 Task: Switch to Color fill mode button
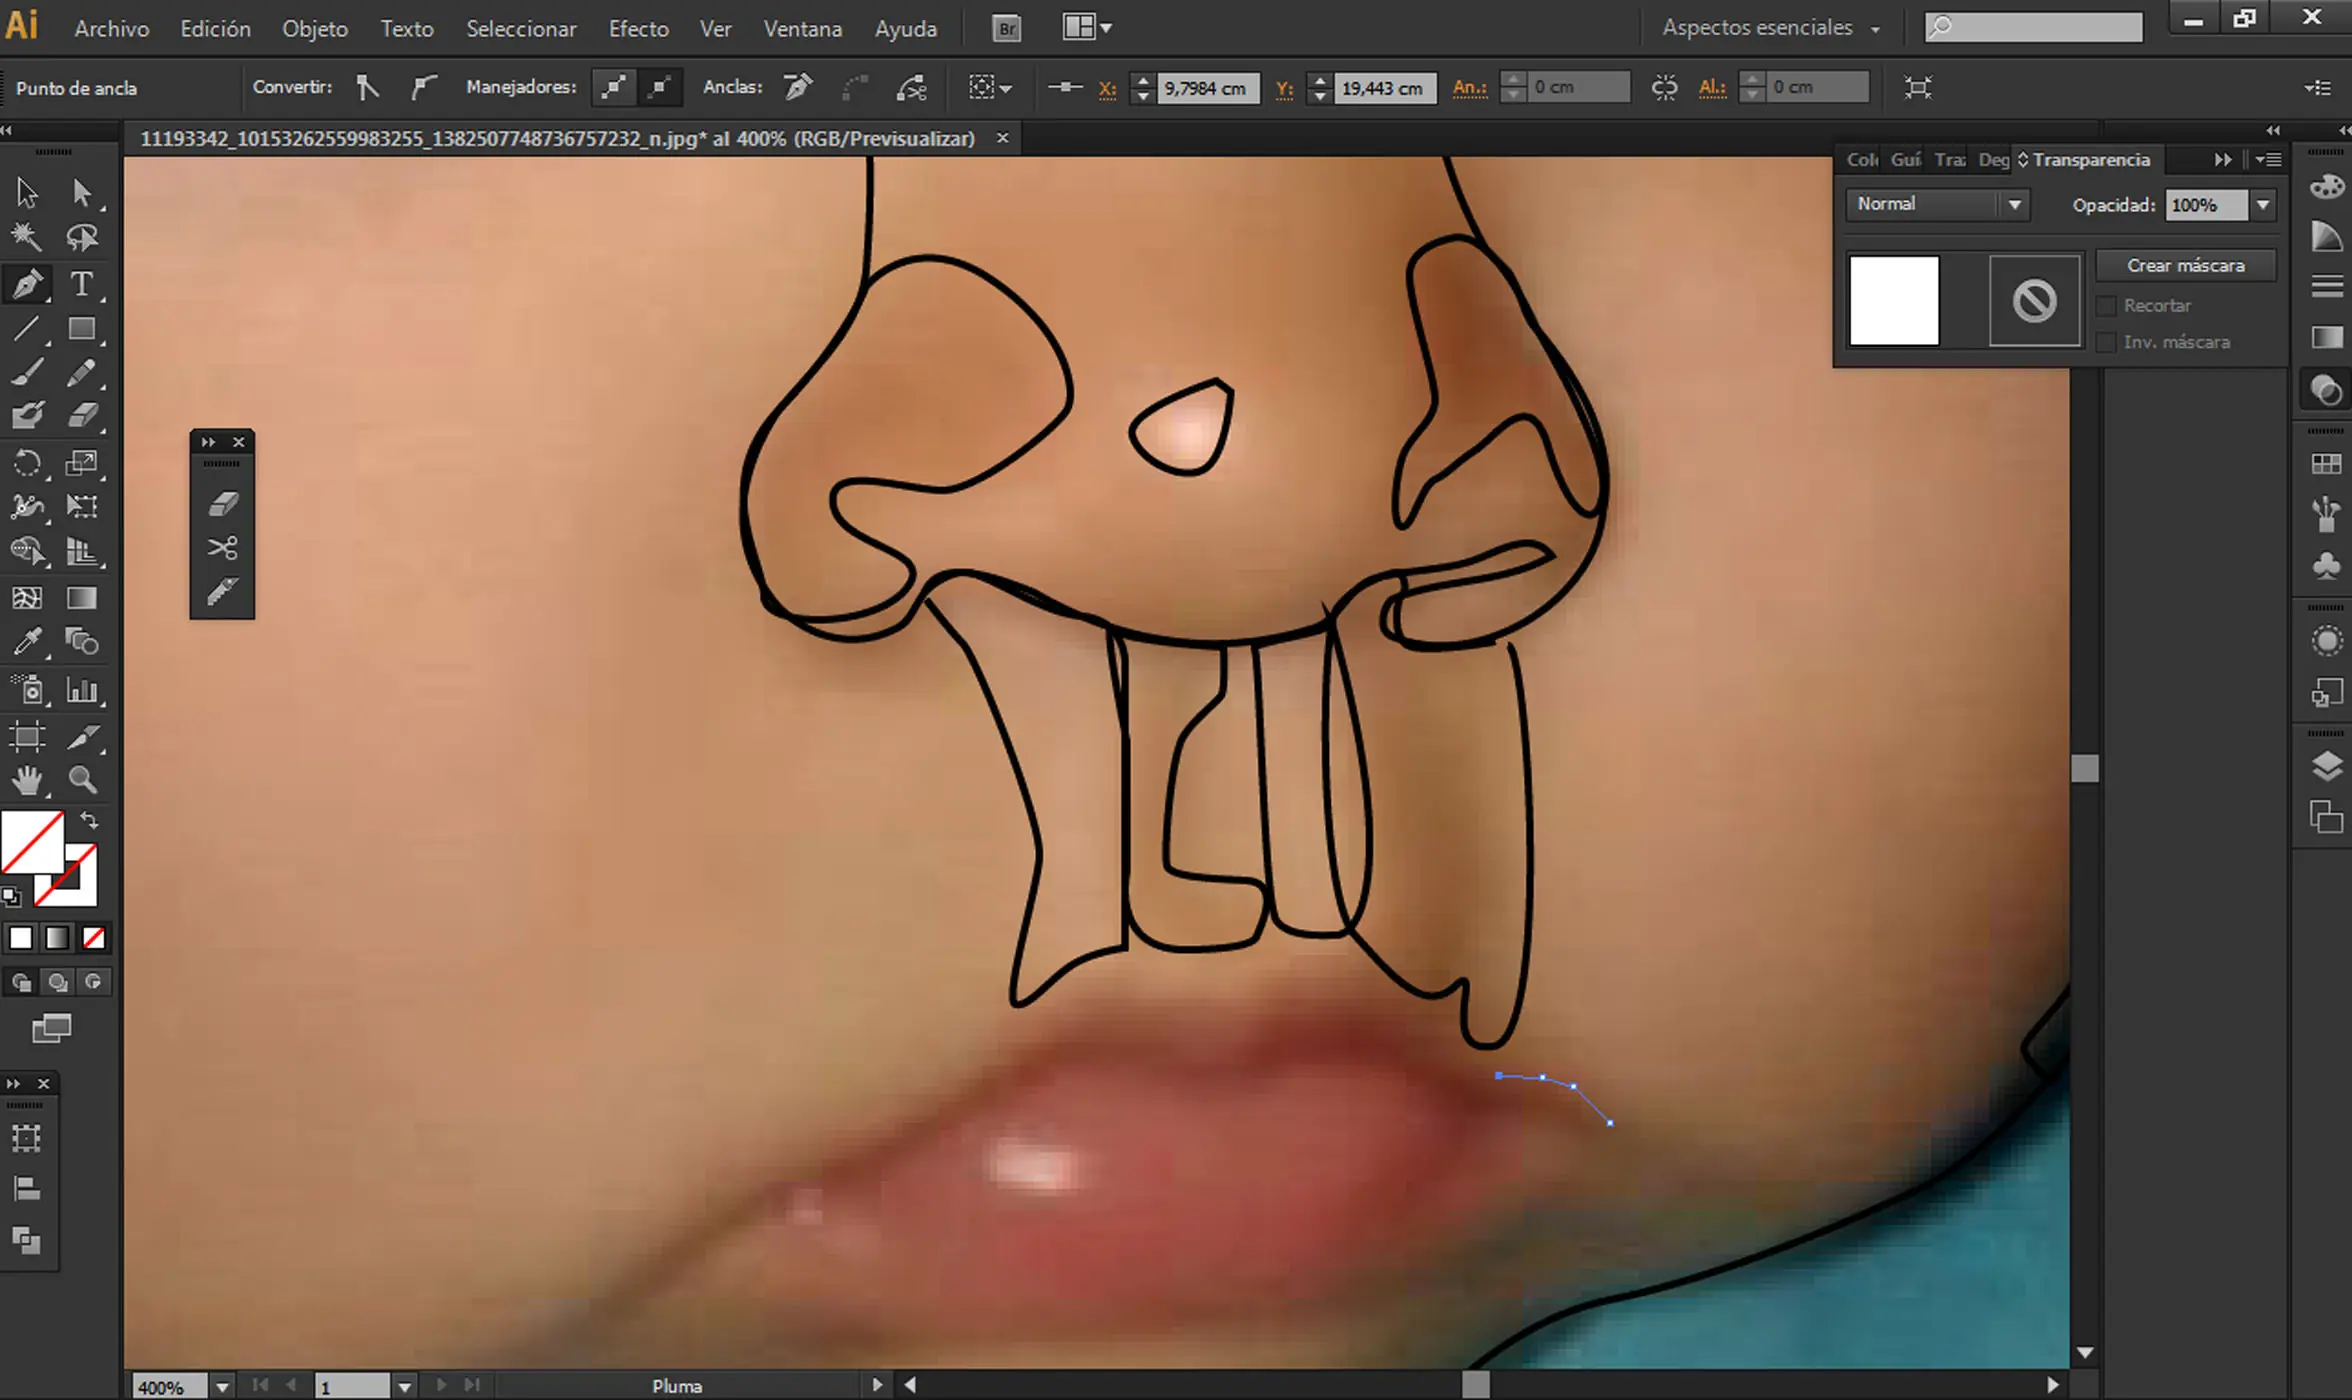click(x=20, y=938)
